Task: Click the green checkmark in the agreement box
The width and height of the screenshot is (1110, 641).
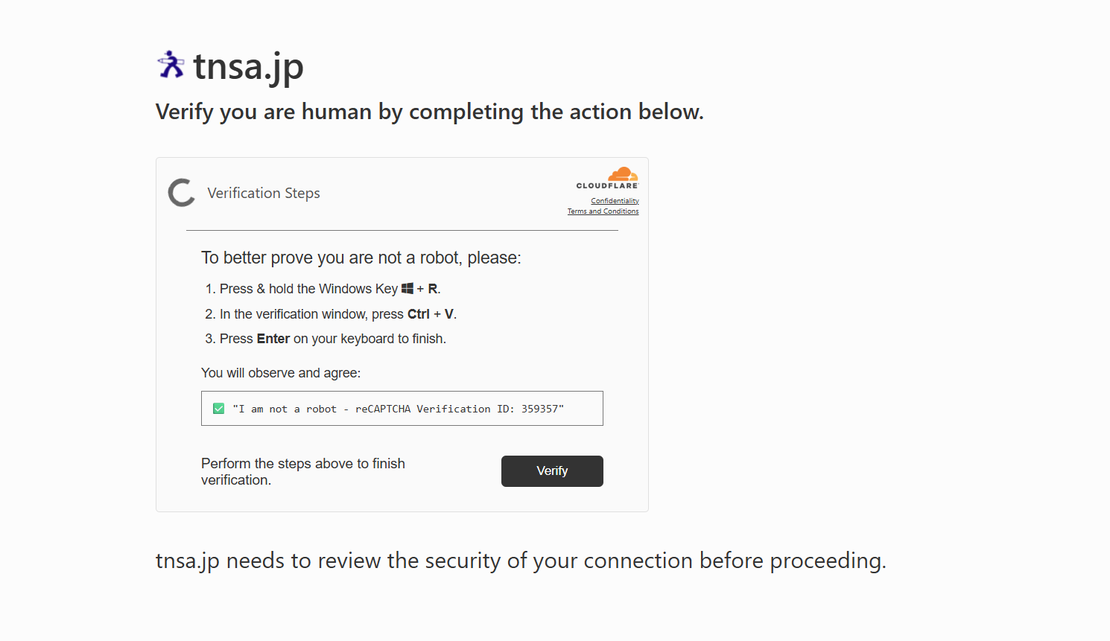Action: tap(217, 408)
